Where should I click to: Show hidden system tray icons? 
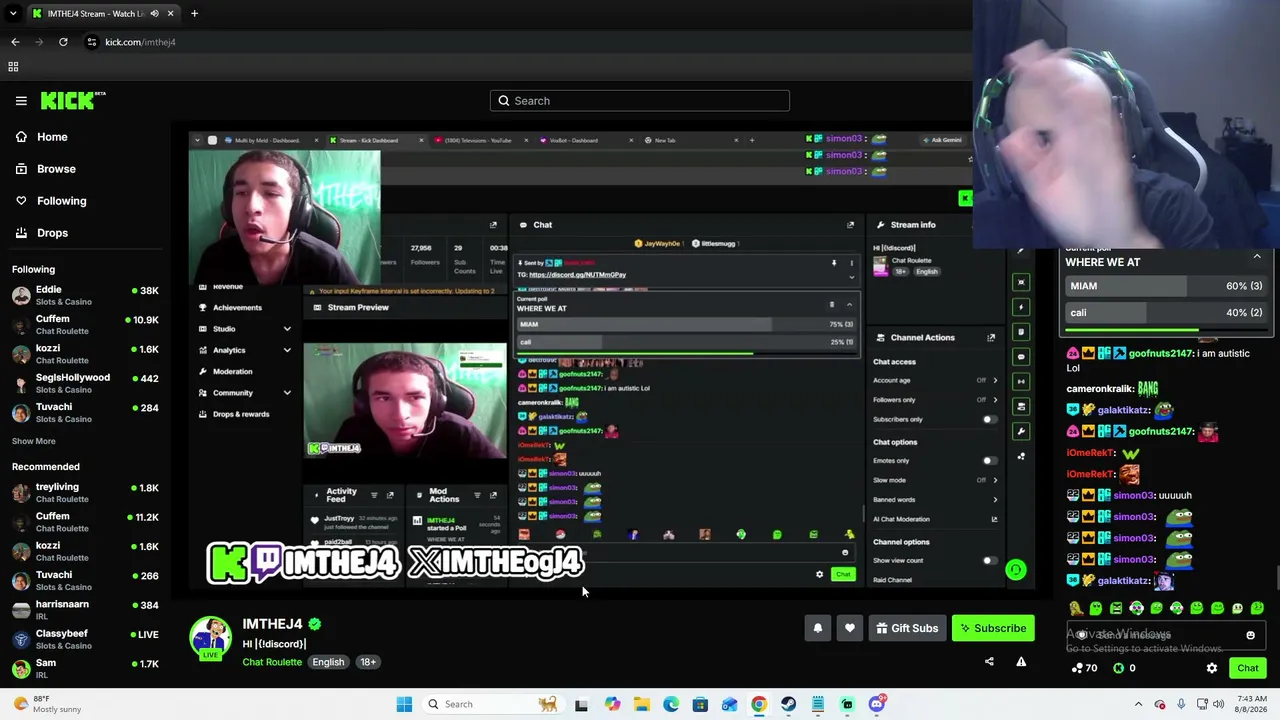coord(1138,704)
